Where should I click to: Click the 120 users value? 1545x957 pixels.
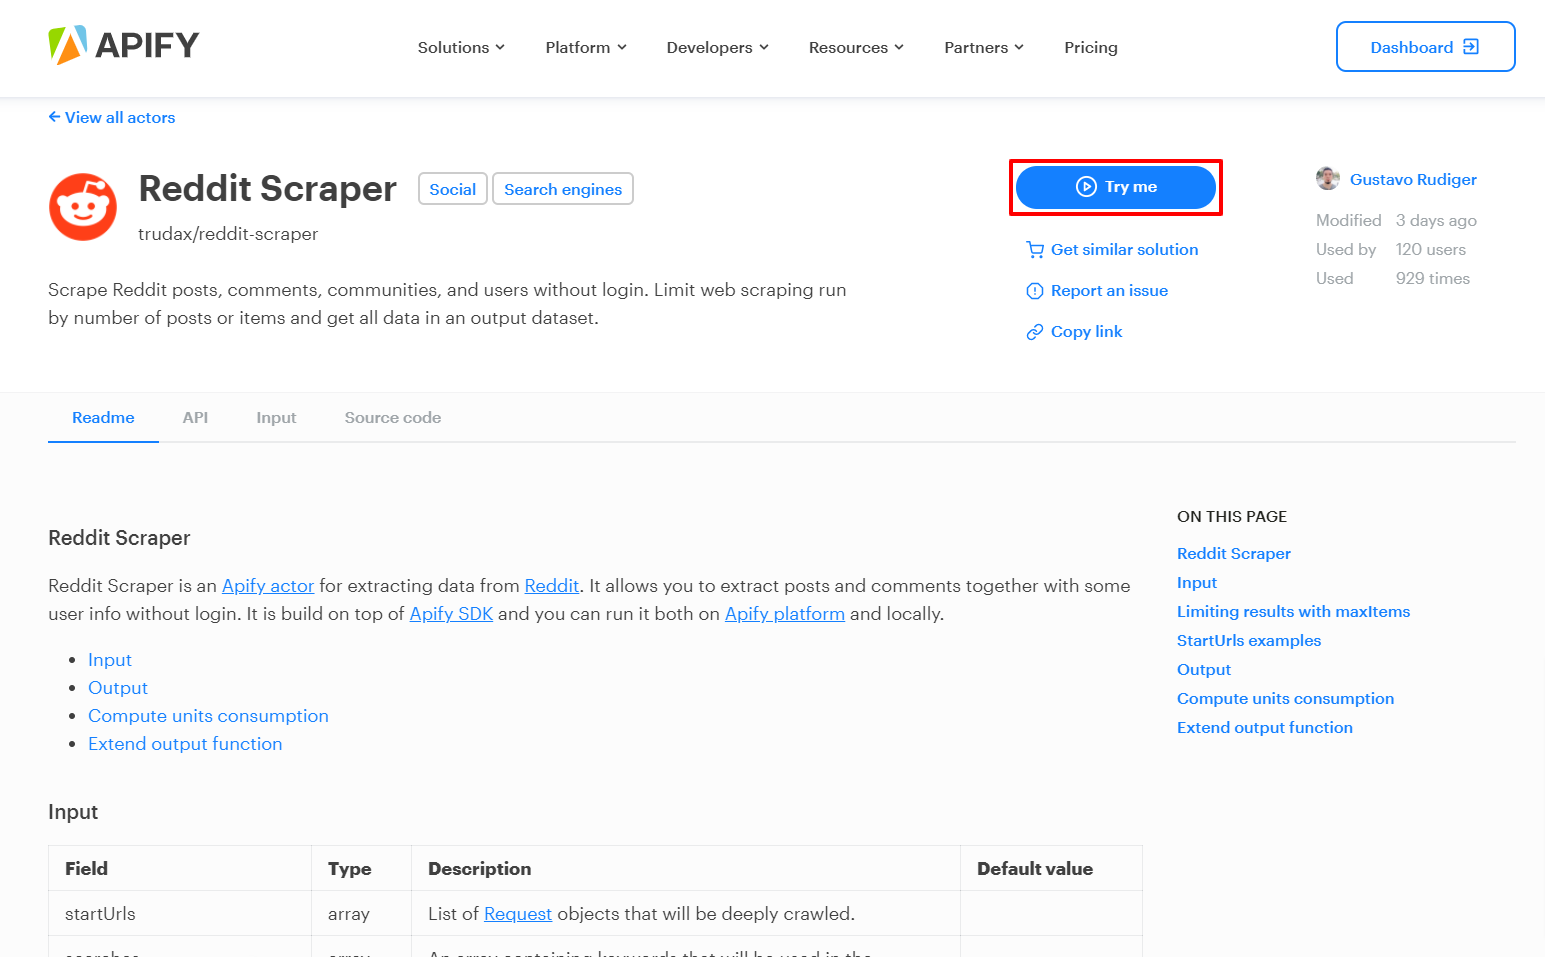point(1431,250)
